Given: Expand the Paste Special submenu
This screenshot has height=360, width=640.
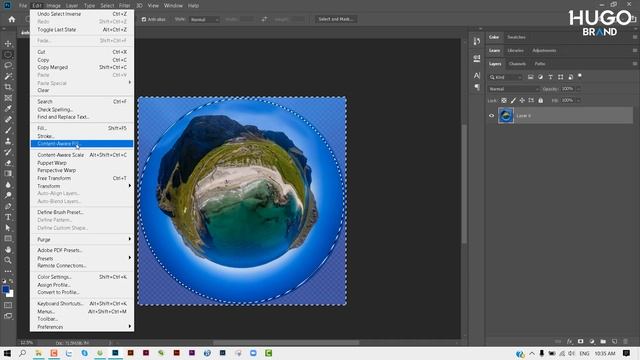Looking at the screenshot, I should click(82, 83).
